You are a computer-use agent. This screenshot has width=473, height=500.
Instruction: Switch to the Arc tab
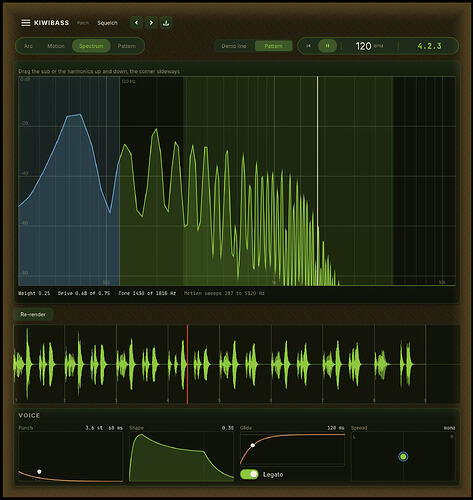click(x=28, y=46)
